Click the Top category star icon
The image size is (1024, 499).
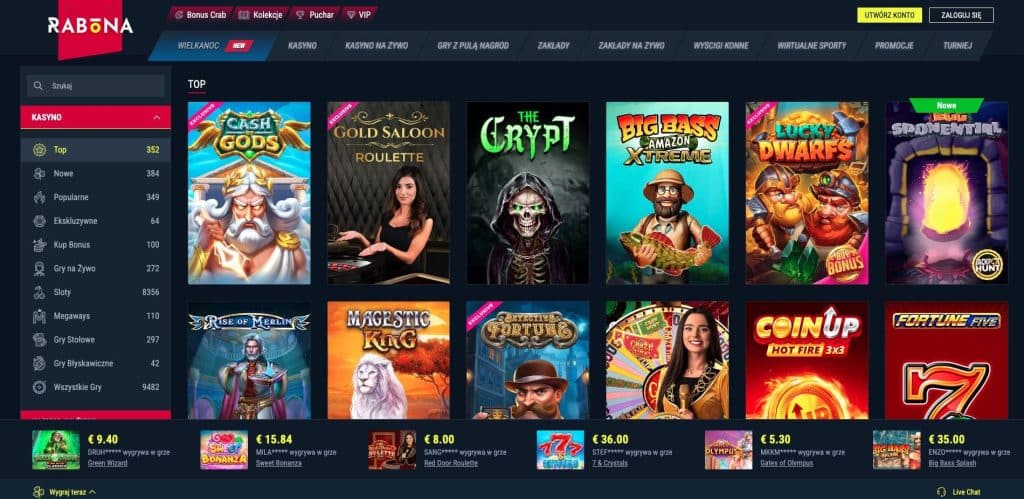[39, 150]
